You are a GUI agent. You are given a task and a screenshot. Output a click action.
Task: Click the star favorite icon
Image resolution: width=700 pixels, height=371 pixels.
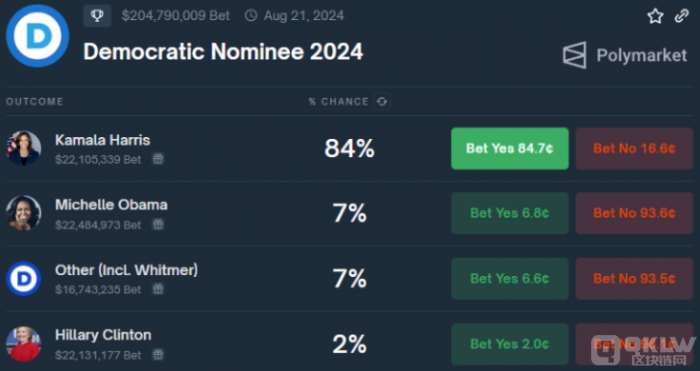(x=655, y=16)
